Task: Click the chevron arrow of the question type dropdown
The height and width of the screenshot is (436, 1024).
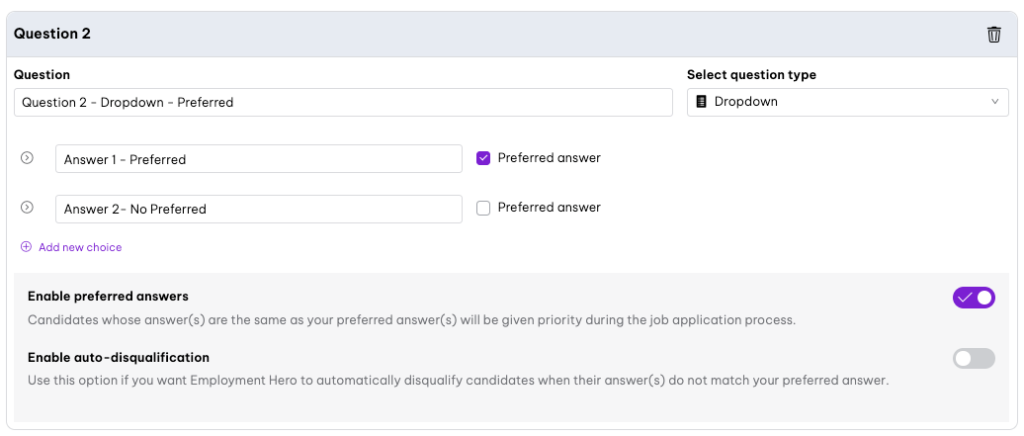Action: [x=994, y=102]
